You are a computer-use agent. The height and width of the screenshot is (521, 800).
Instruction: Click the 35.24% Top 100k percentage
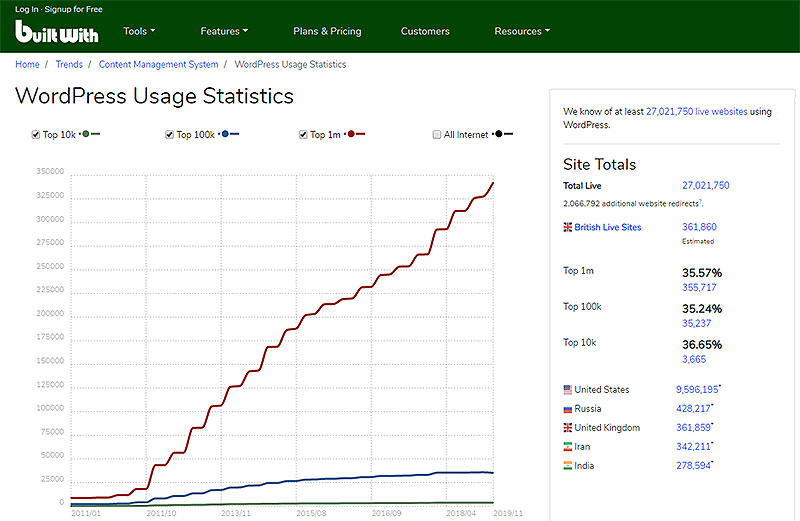click(702, 309)
